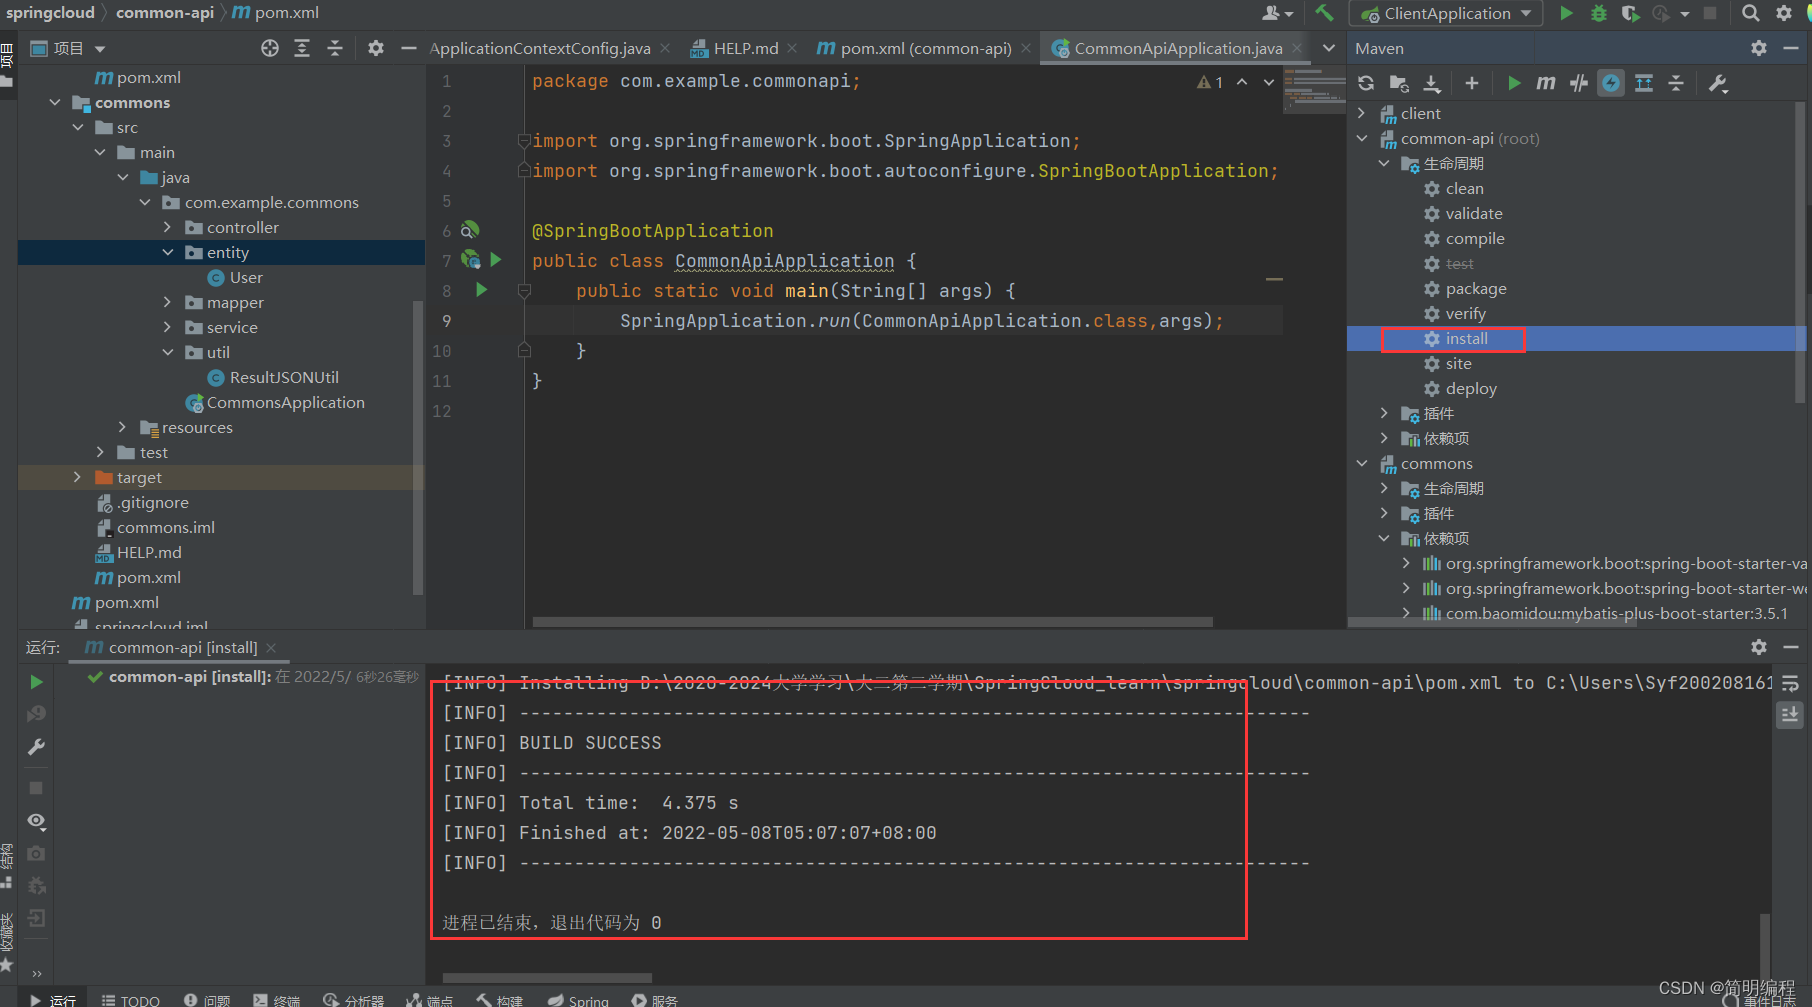This screenshot has width=1812, height=1007.
Task: Expand the target folder
Action: pyautogui.click(x=77, y=477)
